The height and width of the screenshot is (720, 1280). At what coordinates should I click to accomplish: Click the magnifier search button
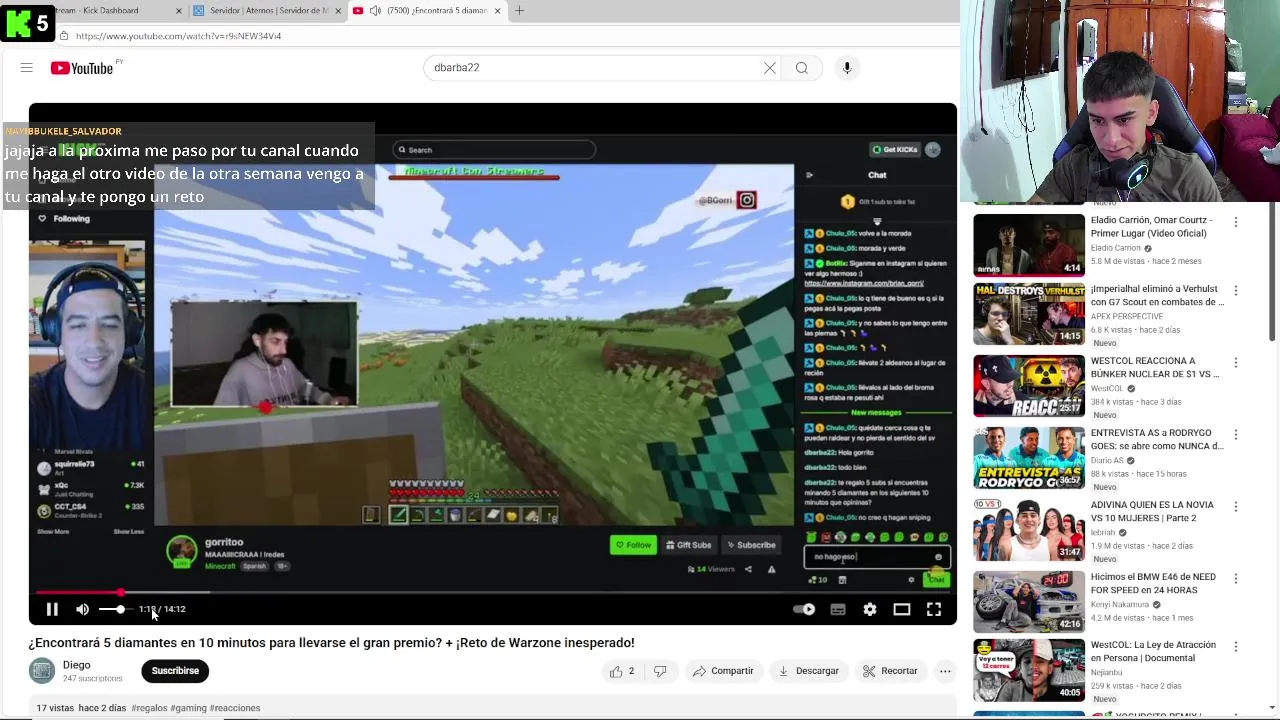click(802, 68)
